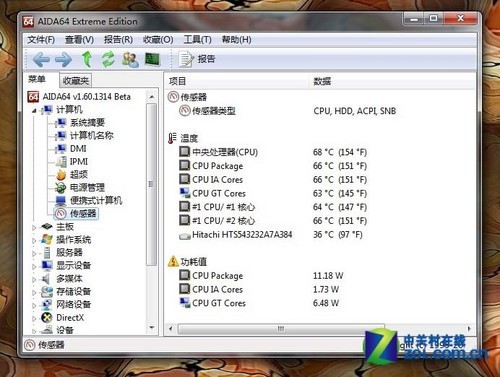This screenshot has width=500, height=377.
Task: Collapse the 计算机 tree node
Action: [34, 111]
